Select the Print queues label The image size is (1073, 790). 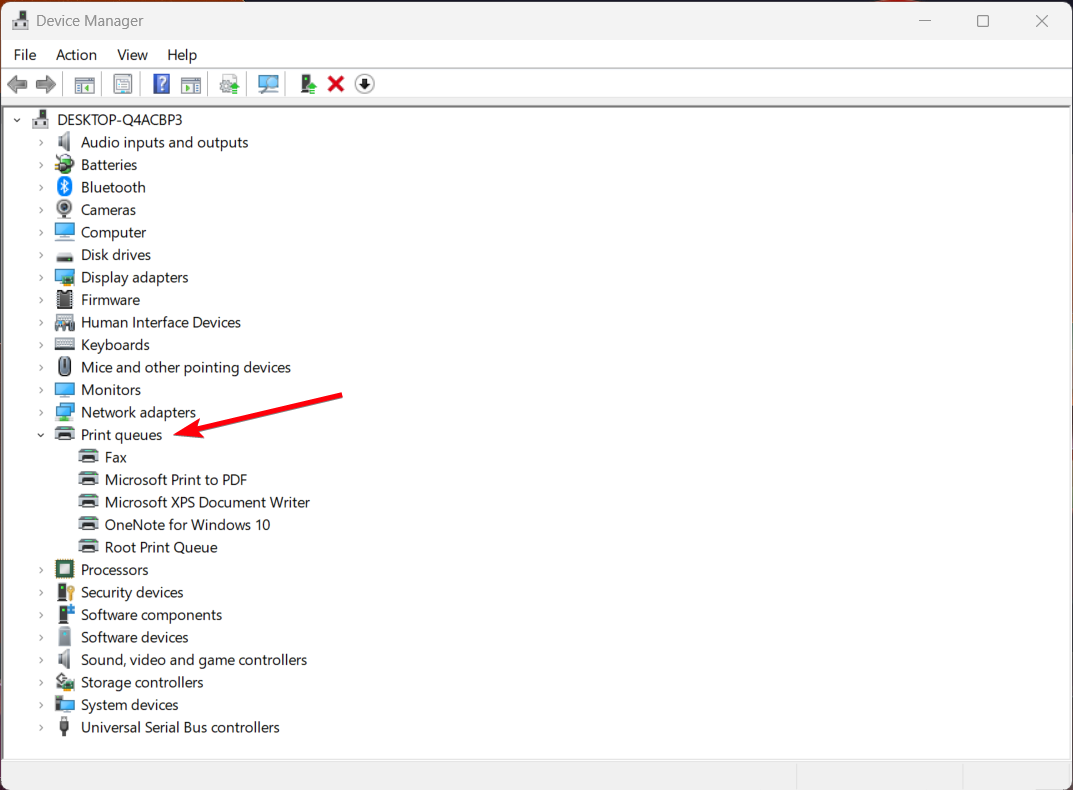tap(122, 435)
